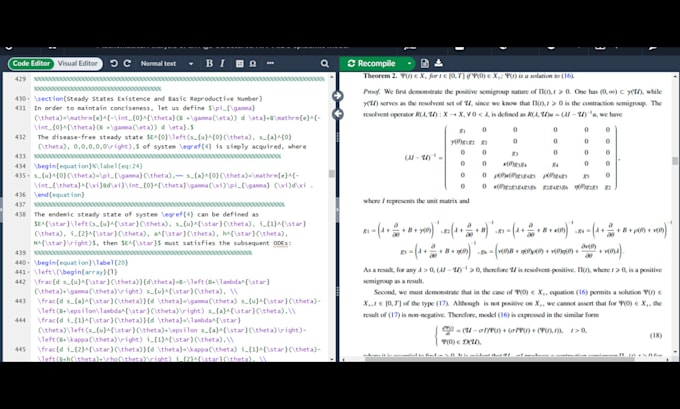The image size is (680, 409).
Task: Fold the equation block at line 435
Action: pyautogui.click(x=28, y=176)
